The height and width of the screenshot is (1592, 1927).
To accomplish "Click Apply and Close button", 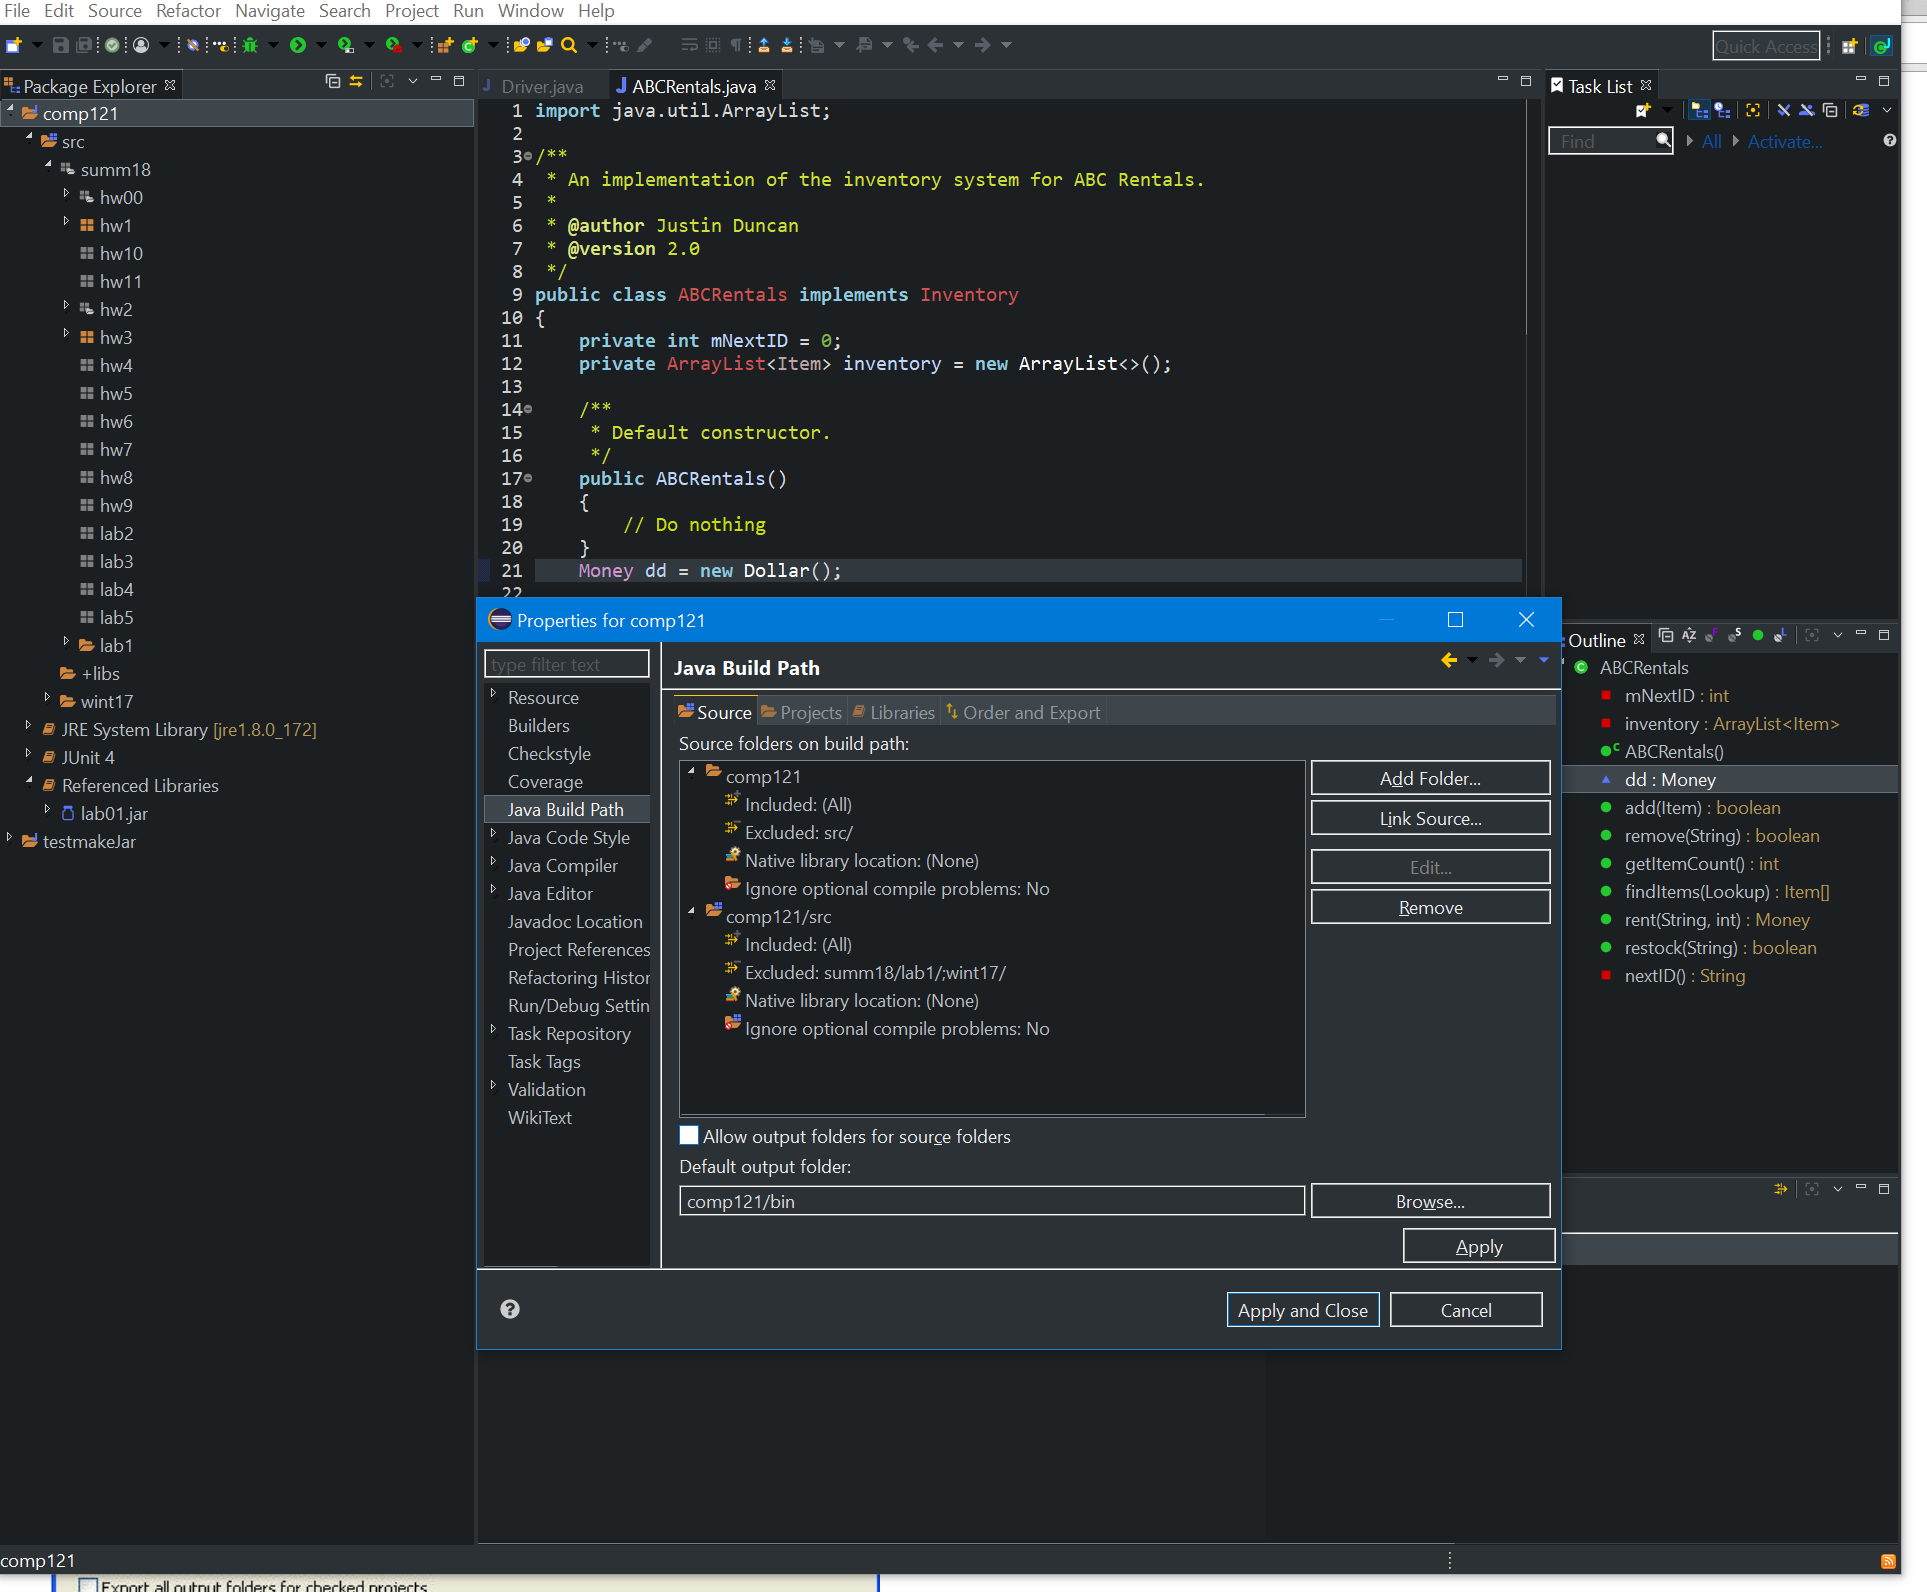I will (x=1302, y=1310).
